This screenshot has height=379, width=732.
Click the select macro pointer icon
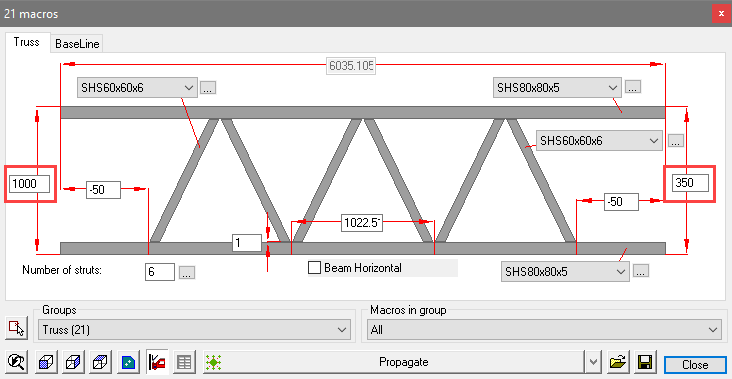(16, 328)
